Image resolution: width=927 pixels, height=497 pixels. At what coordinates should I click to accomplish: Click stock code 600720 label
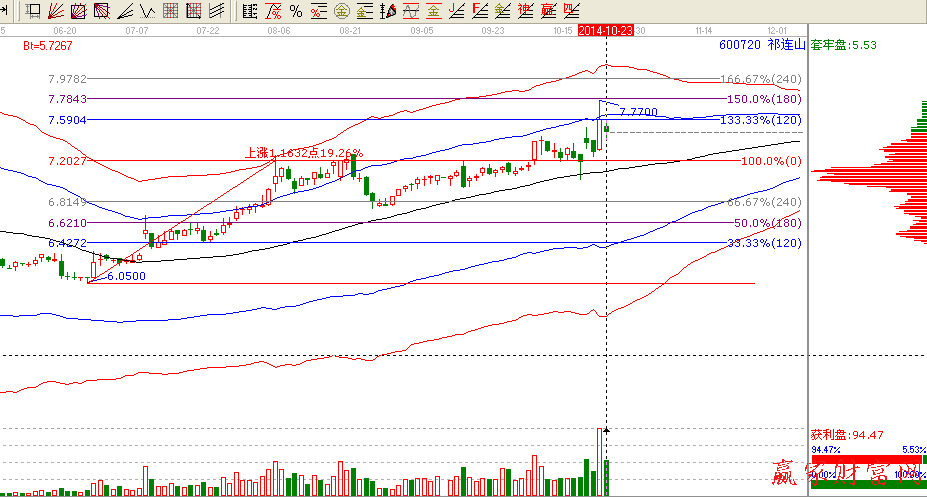click(737, 46)
